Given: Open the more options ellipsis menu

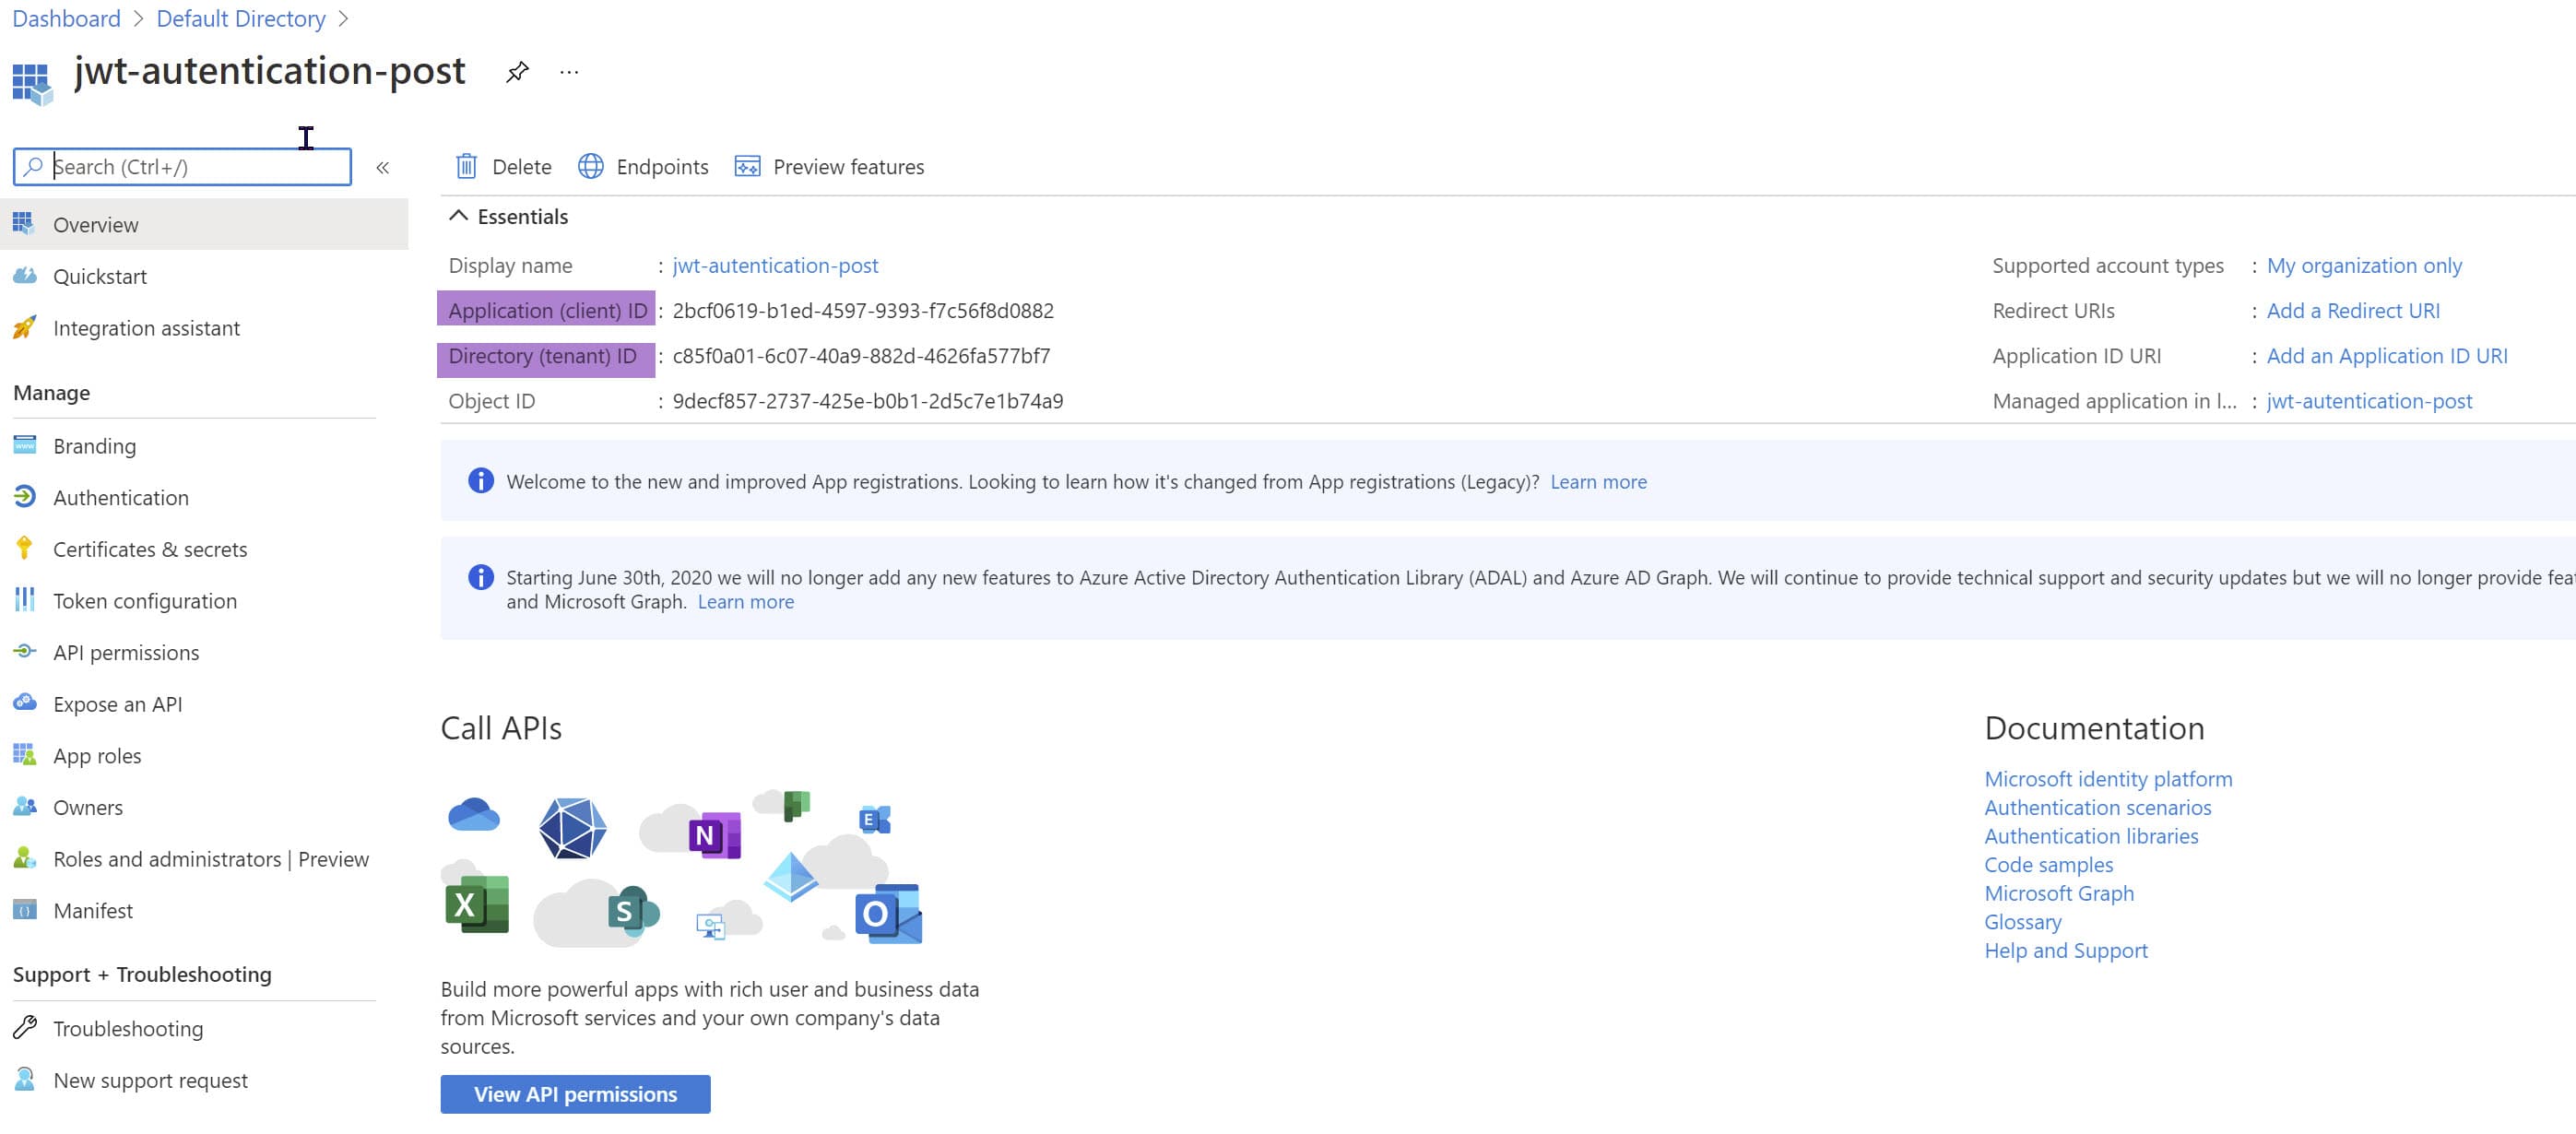Looking at the screenshot, I should (x=569, y=72).
